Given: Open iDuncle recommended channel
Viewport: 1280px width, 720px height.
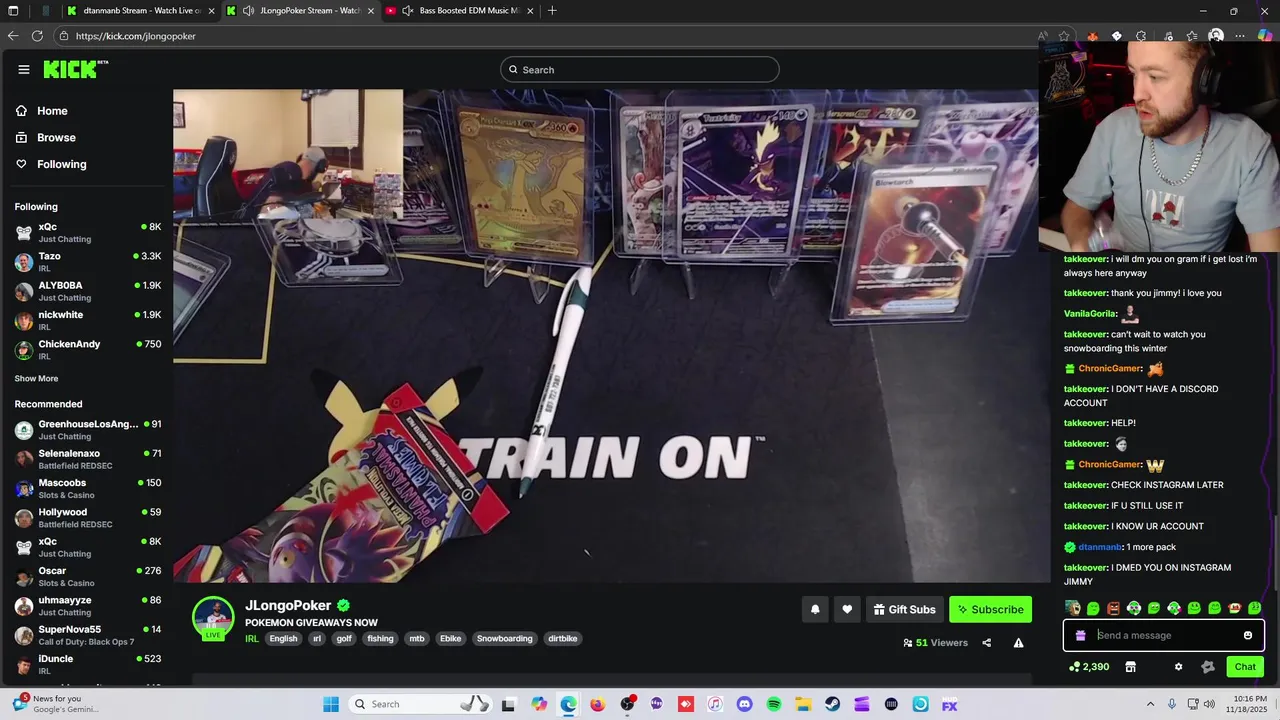Looking at the screenshot, I should tap(88, 664).
